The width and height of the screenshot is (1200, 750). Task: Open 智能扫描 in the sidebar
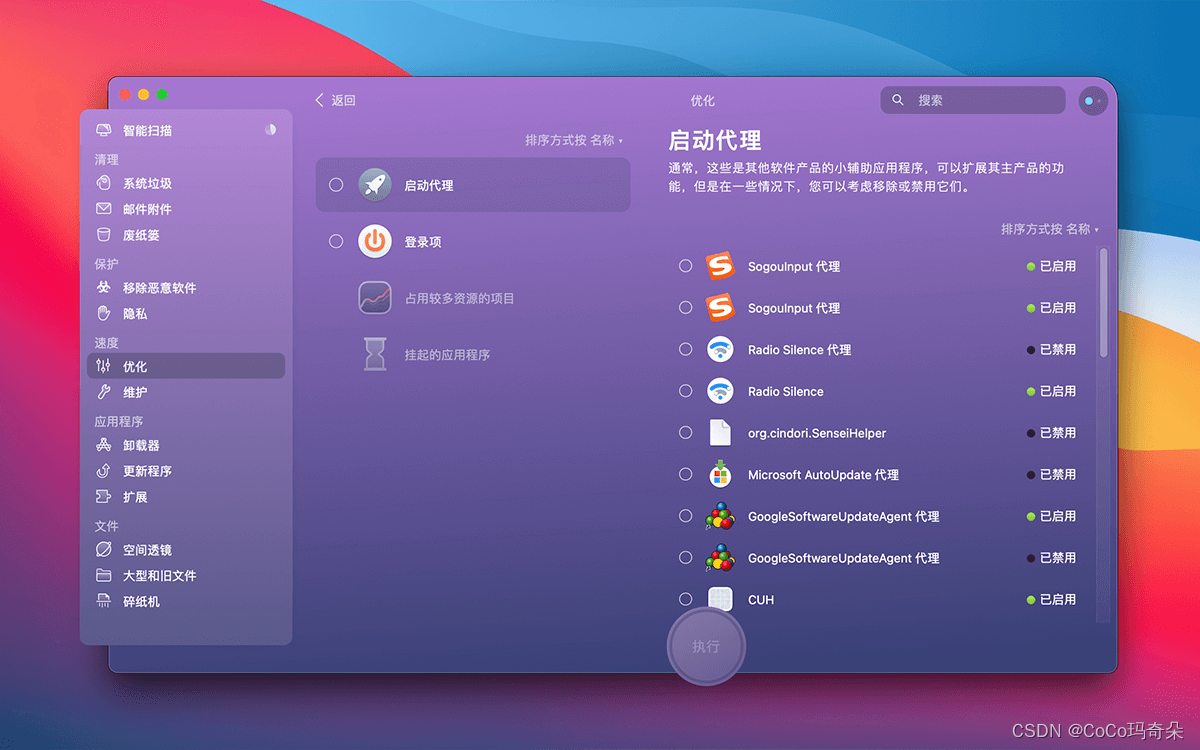(185, 130)
